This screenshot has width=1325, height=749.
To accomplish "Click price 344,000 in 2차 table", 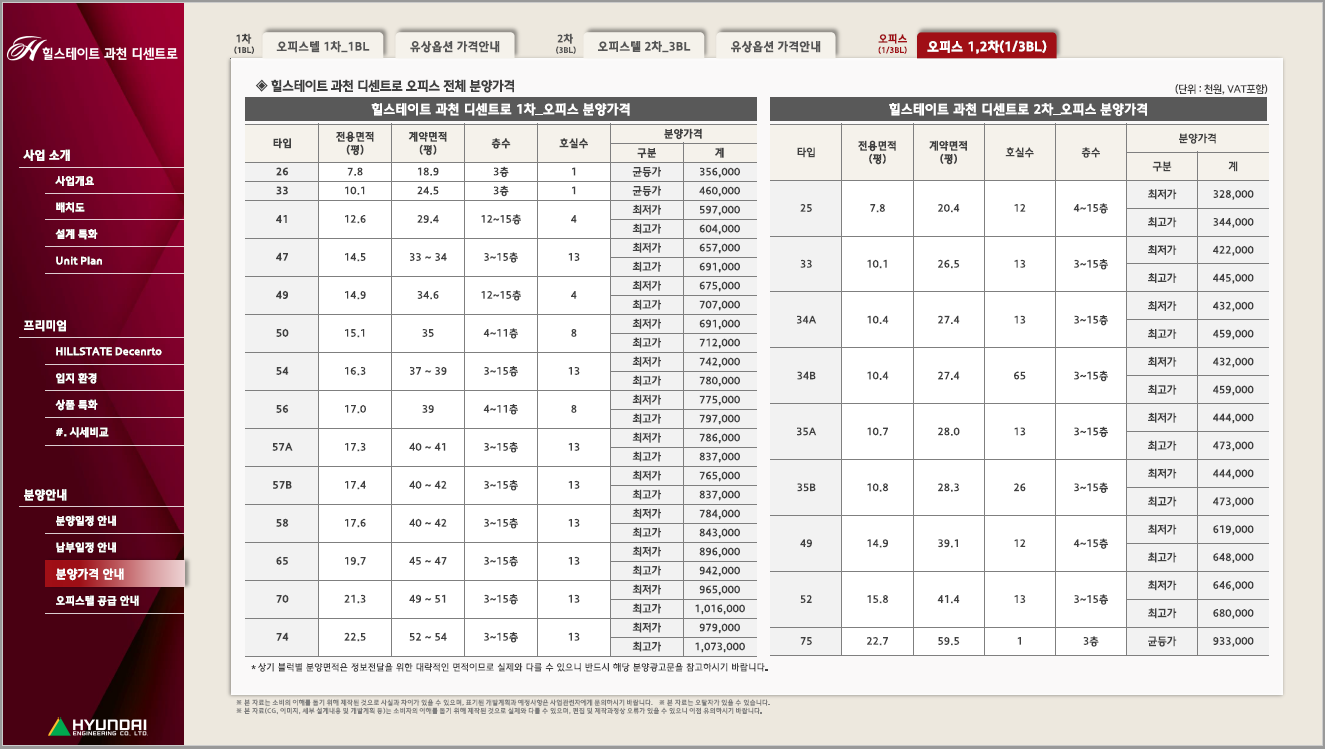I will coord(1232,222).
